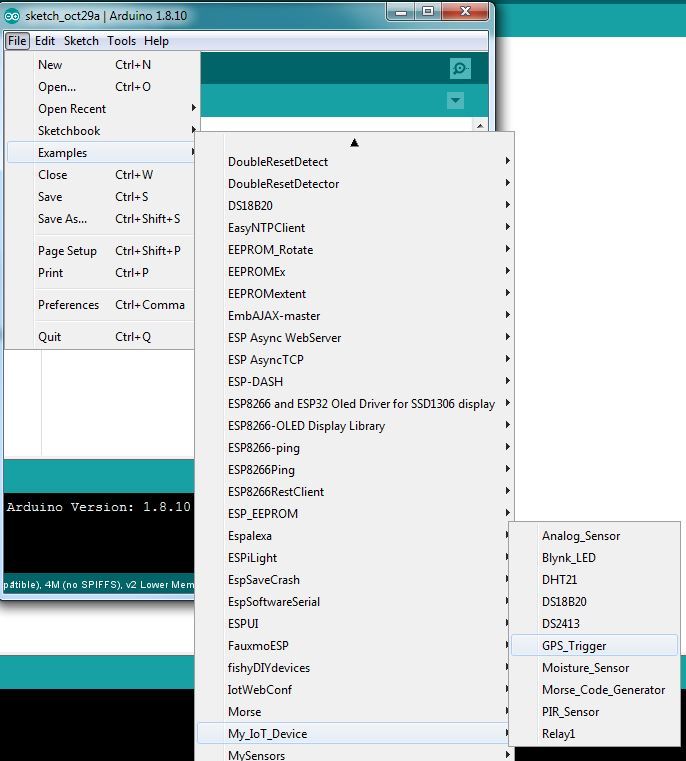Open ESP8266-ping examples
The width and height of the screenshot is (686, 761).
click(x=354, y=447)
